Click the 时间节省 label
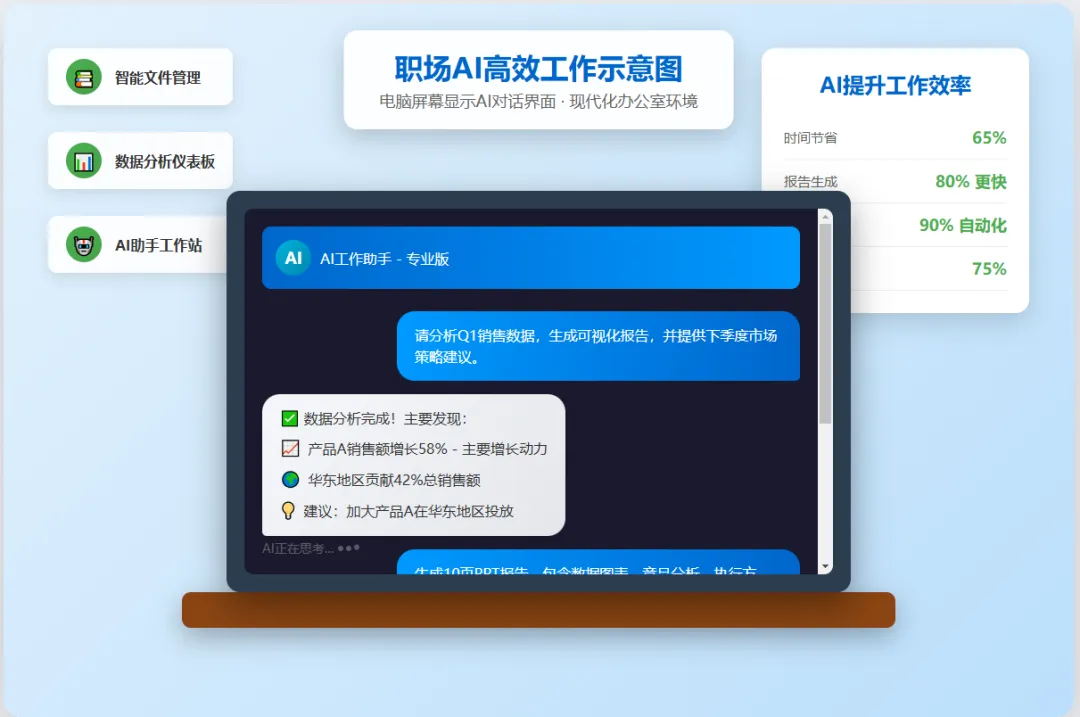 pyautogui.click(x=811, y=138)
